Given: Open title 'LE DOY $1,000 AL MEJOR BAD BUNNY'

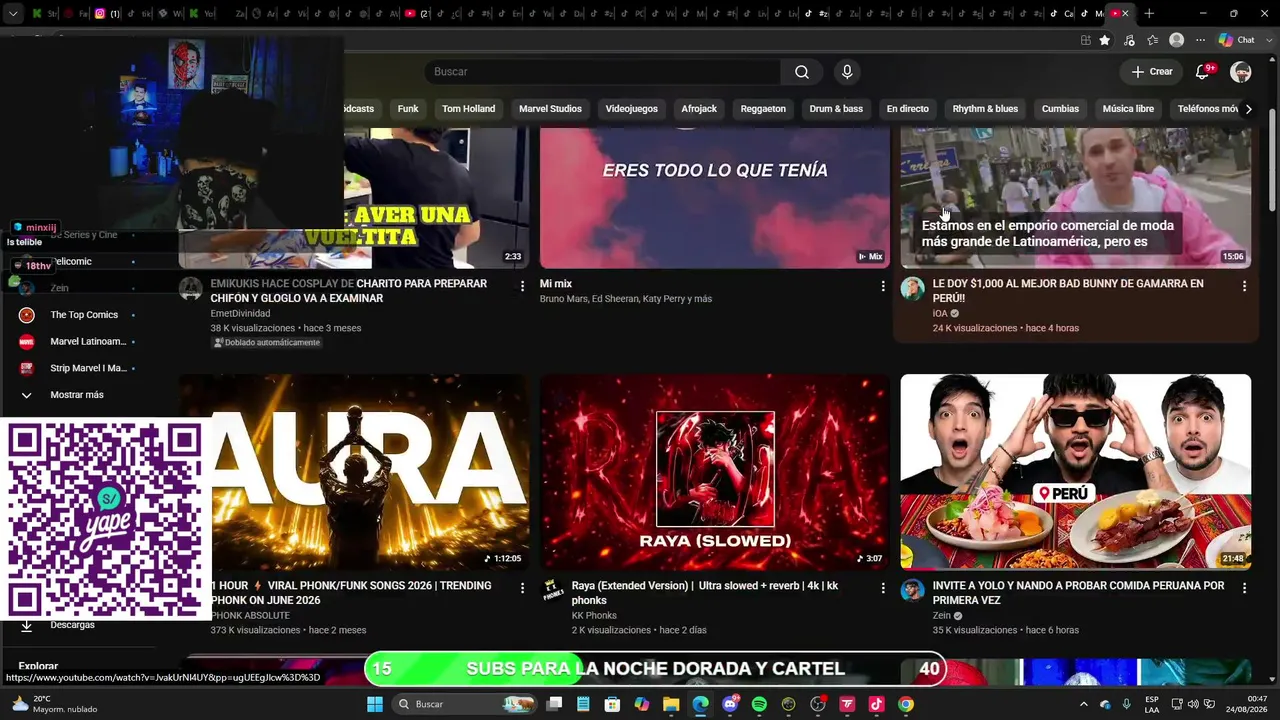Looking at the screenshot, I should click(1068, 291).
